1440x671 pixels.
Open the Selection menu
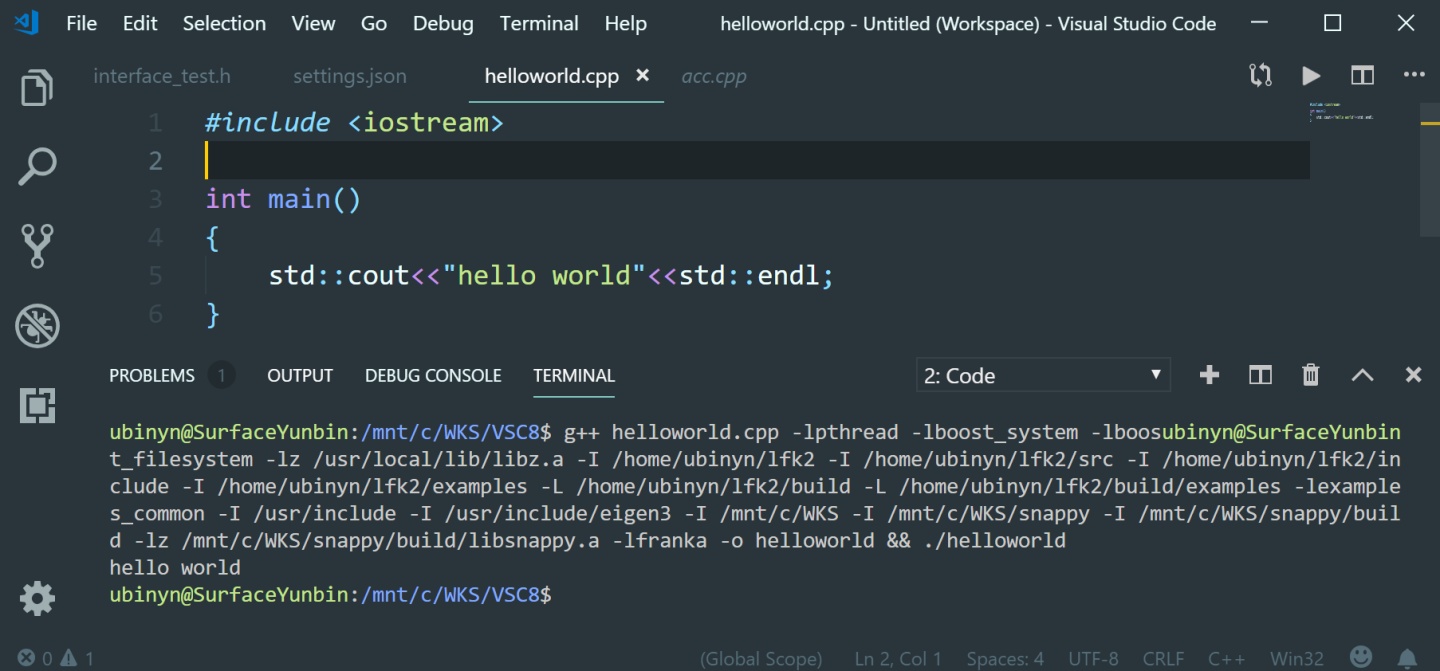coord(224,23)
